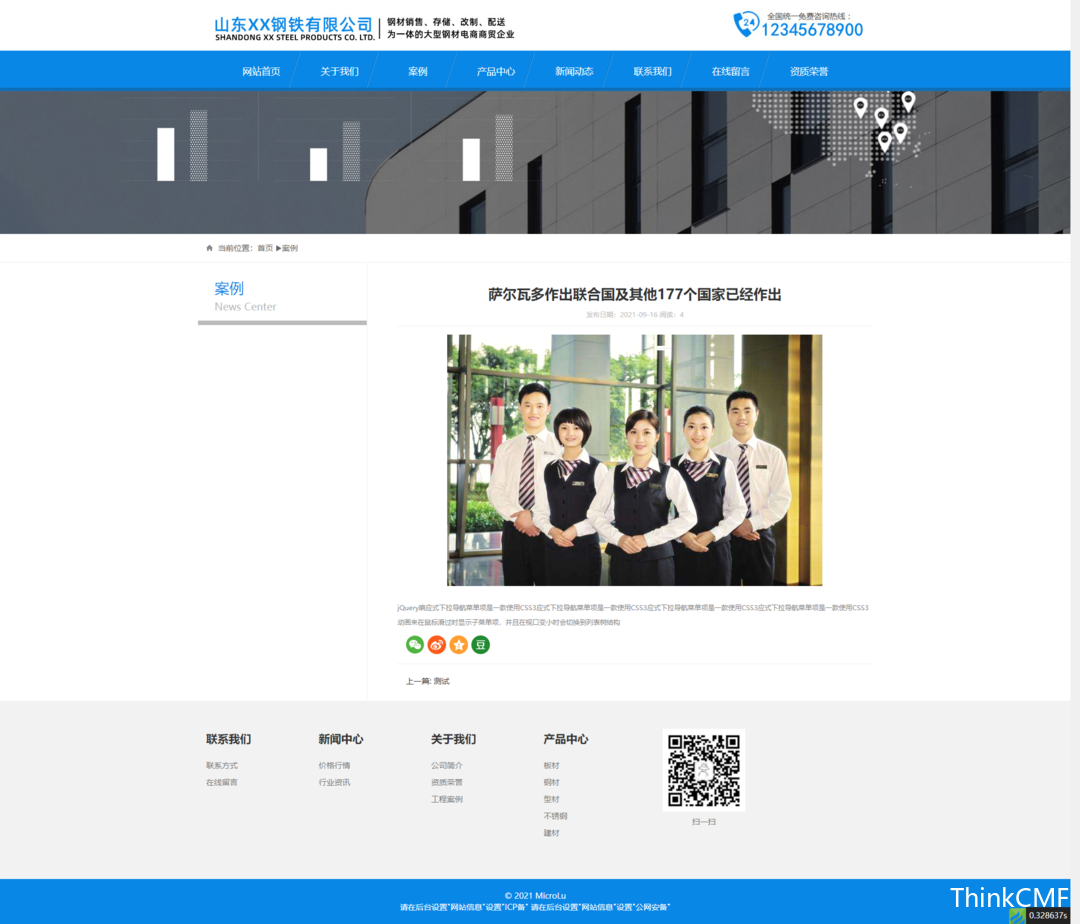Share article via green Douban icon

pos(481,645)
